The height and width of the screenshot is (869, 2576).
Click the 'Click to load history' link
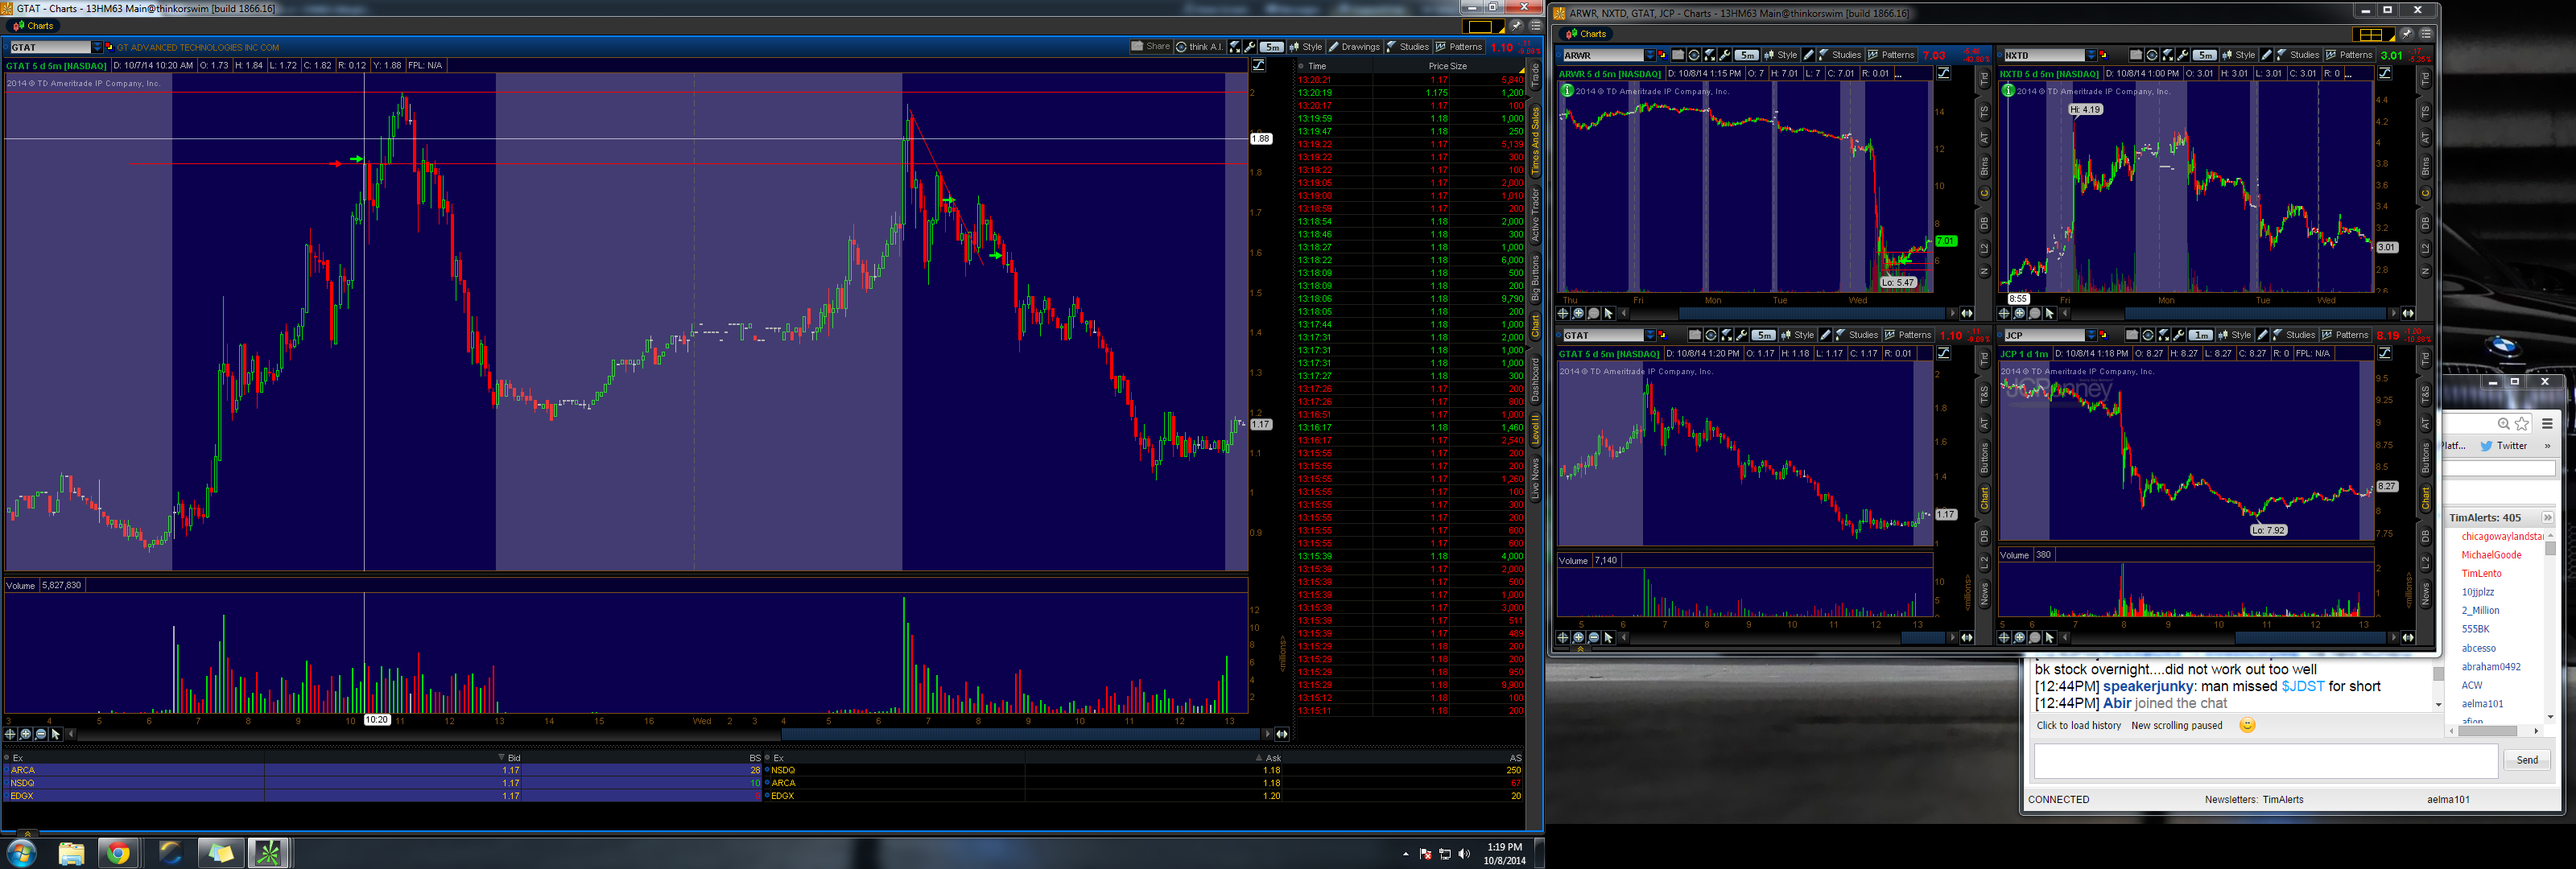(2078, 726)
